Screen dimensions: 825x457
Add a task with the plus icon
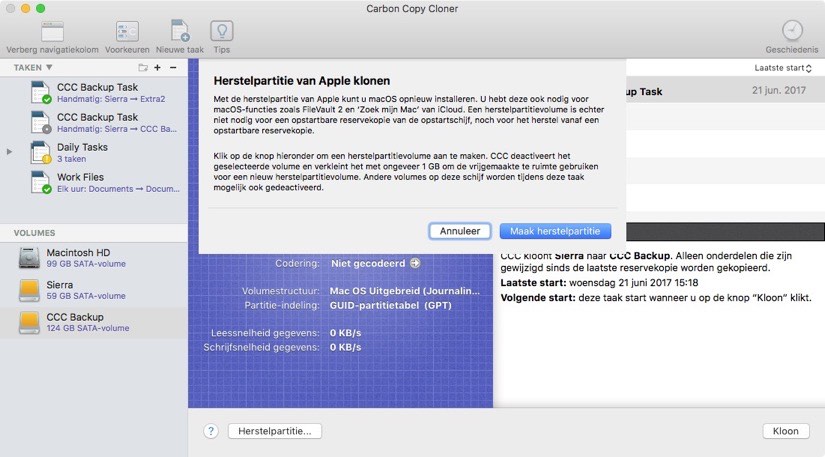(x=157, y=67)
